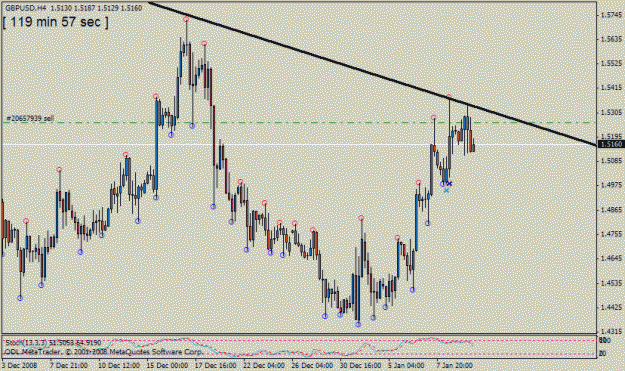Click the 1.4755 price scale label
Viewport: 625px width, 371px height.
(x=611, y=234)
